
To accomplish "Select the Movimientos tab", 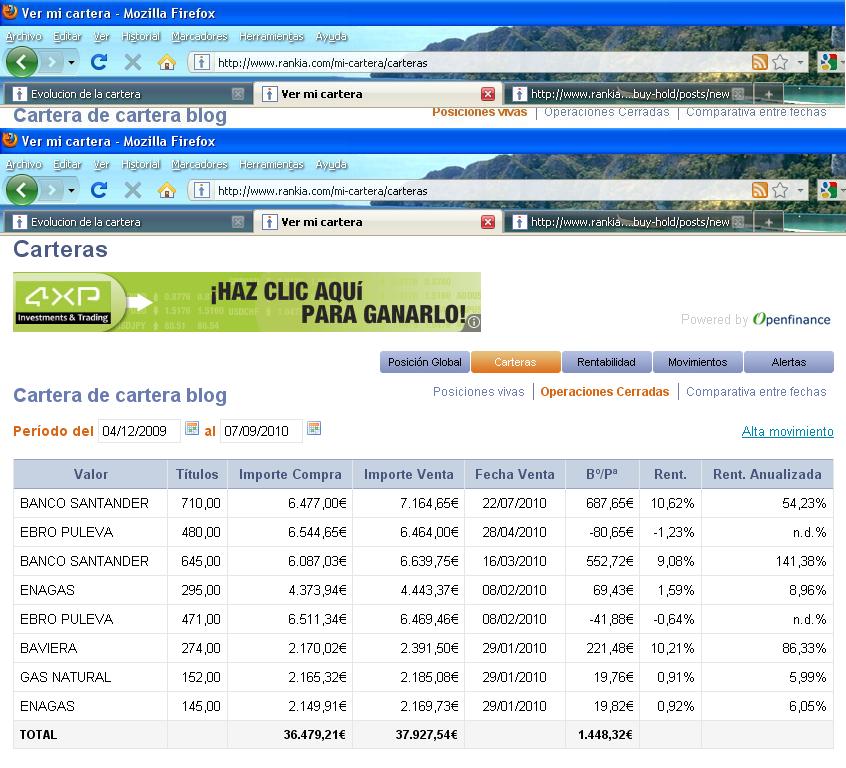I will point(697,362).
